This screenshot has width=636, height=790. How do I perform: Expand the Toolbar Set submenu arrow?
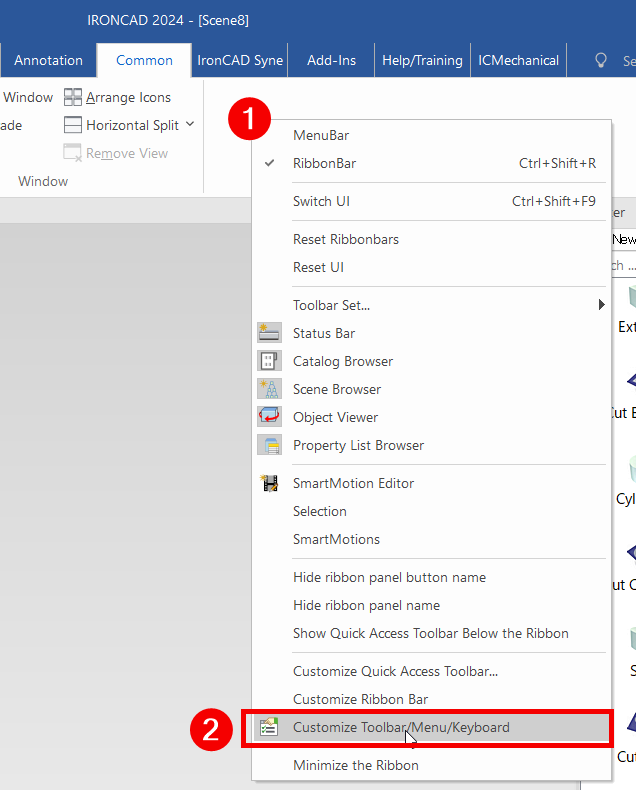tap(601, 305)
